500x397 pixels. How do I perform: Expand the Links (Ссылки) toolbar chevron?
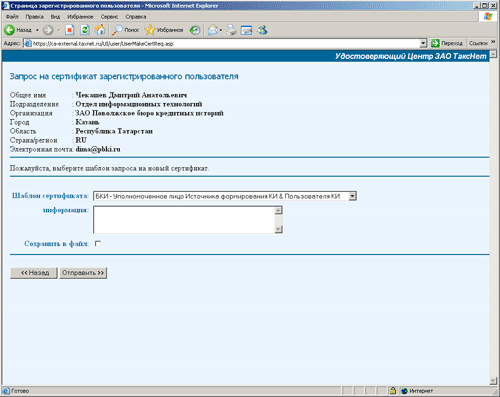tap(493, 42)
